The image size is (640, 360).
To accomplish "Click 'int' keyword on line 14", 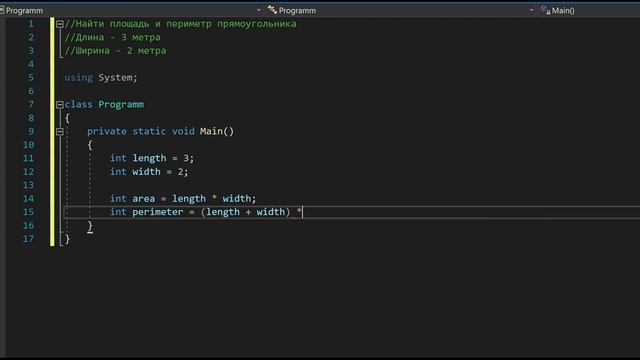I will tap(118, 199).
